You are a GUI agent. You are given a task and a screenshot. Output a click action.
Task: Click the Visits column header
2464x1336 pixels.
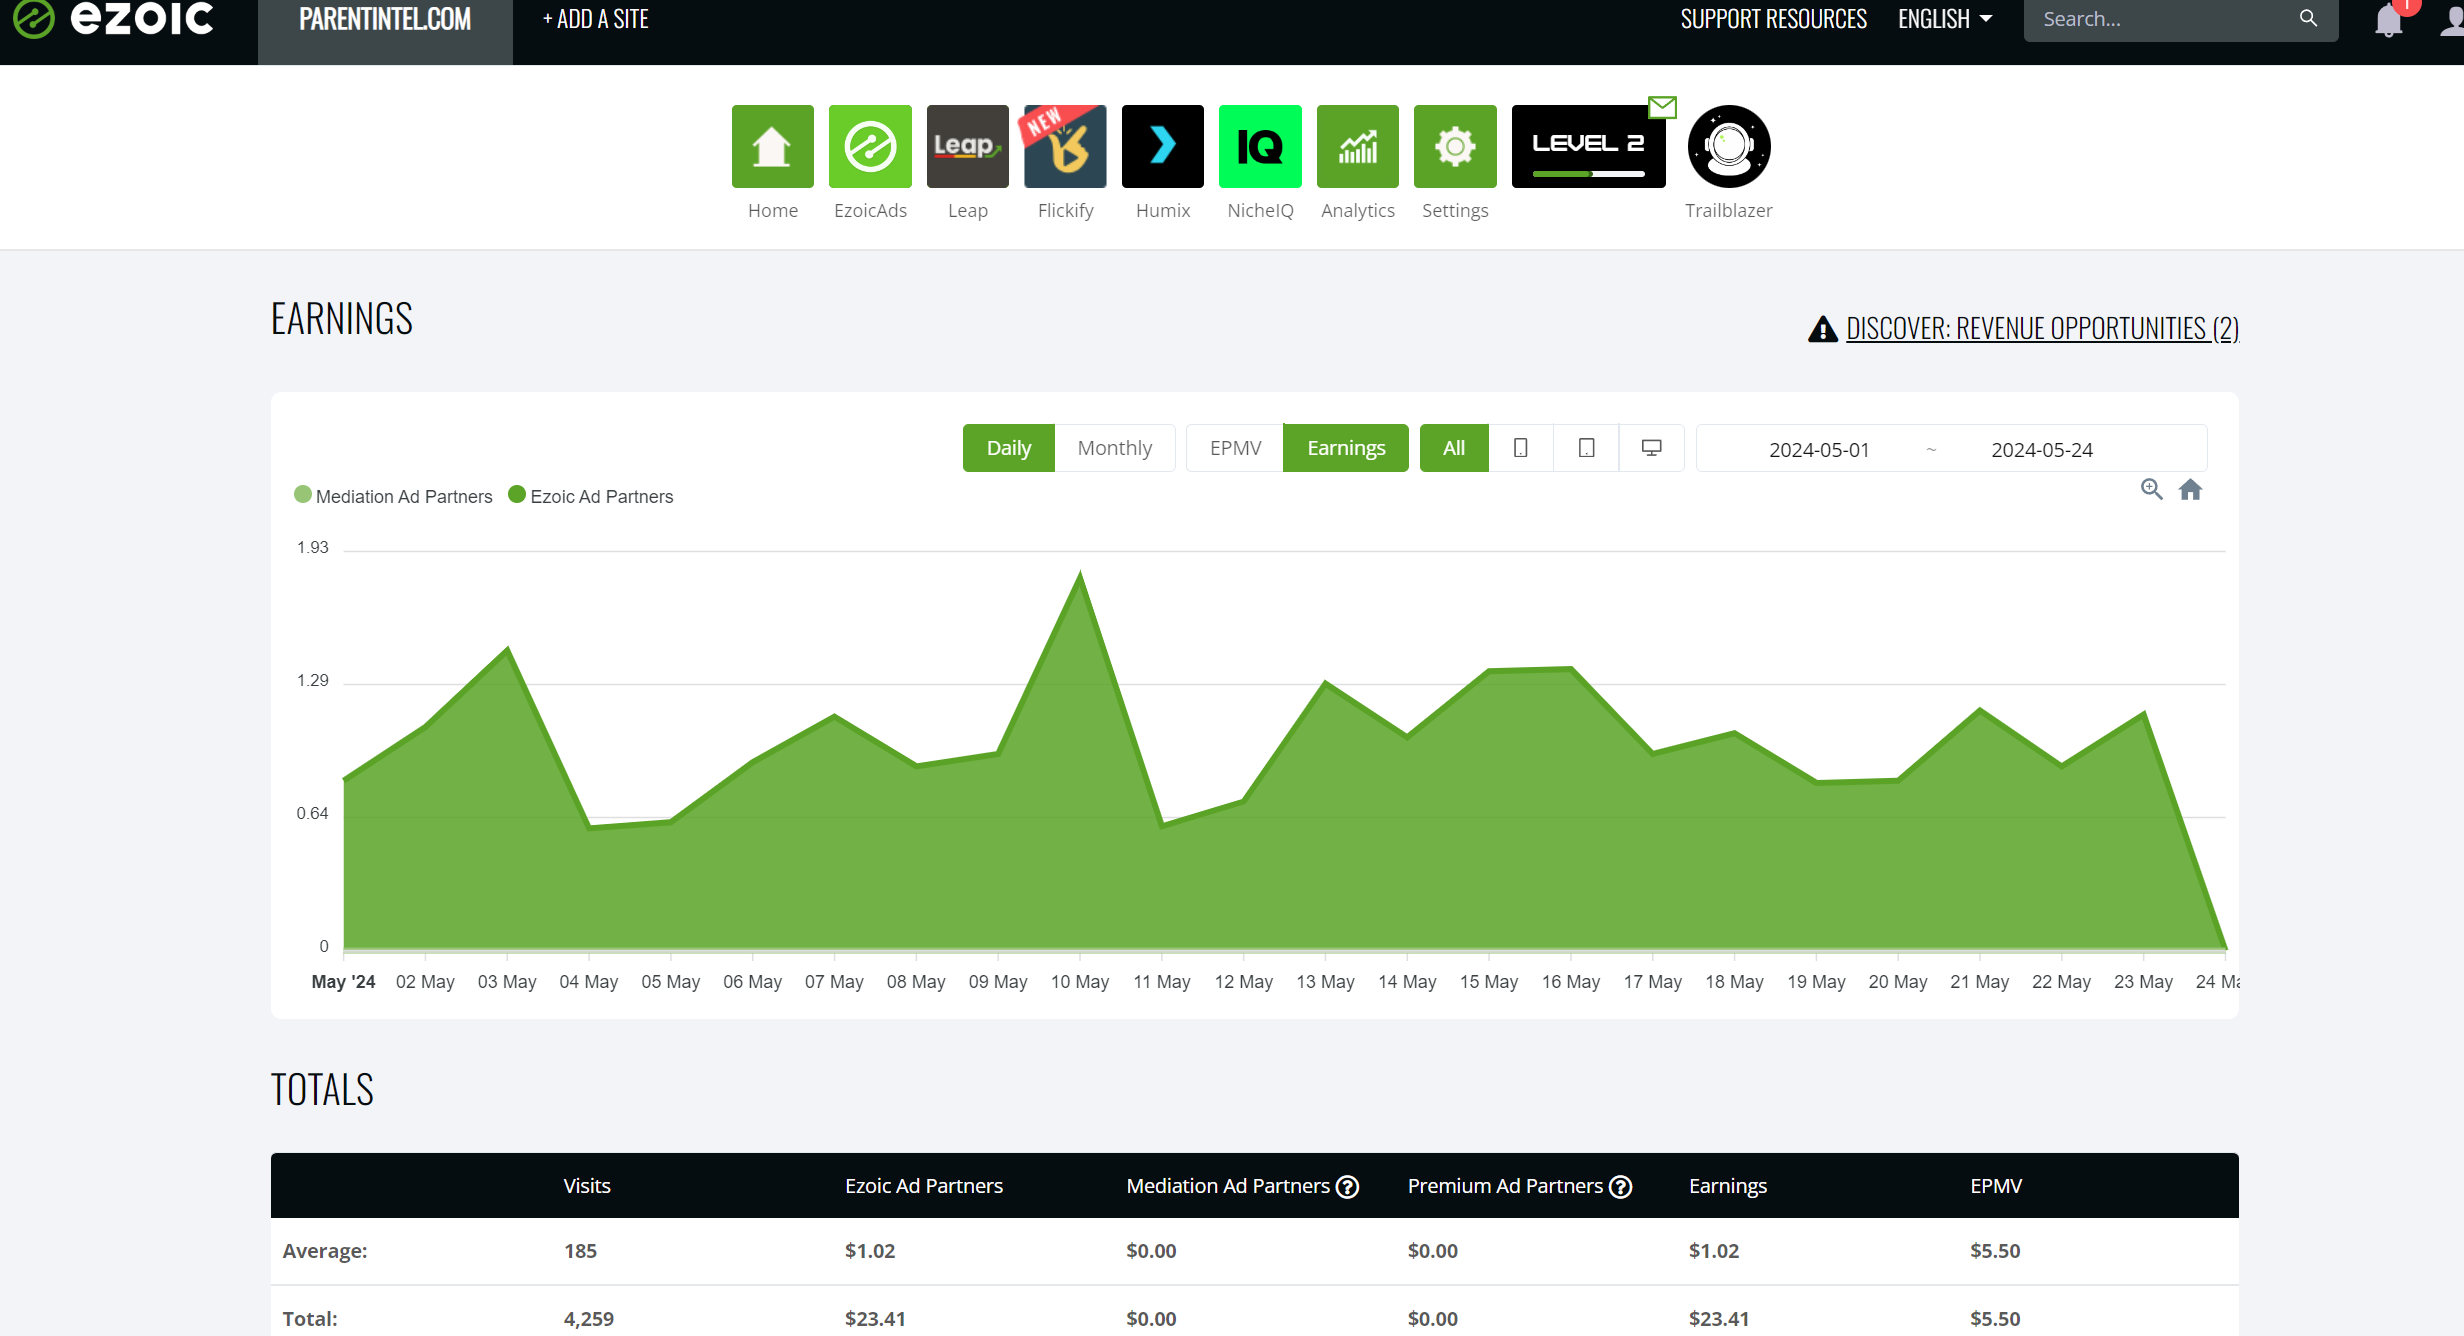pos(587,1186)
